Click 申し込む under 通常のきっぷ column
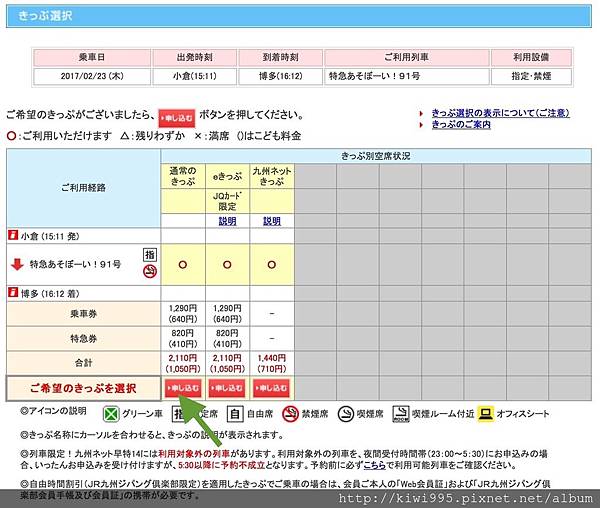 click(183, 388)
